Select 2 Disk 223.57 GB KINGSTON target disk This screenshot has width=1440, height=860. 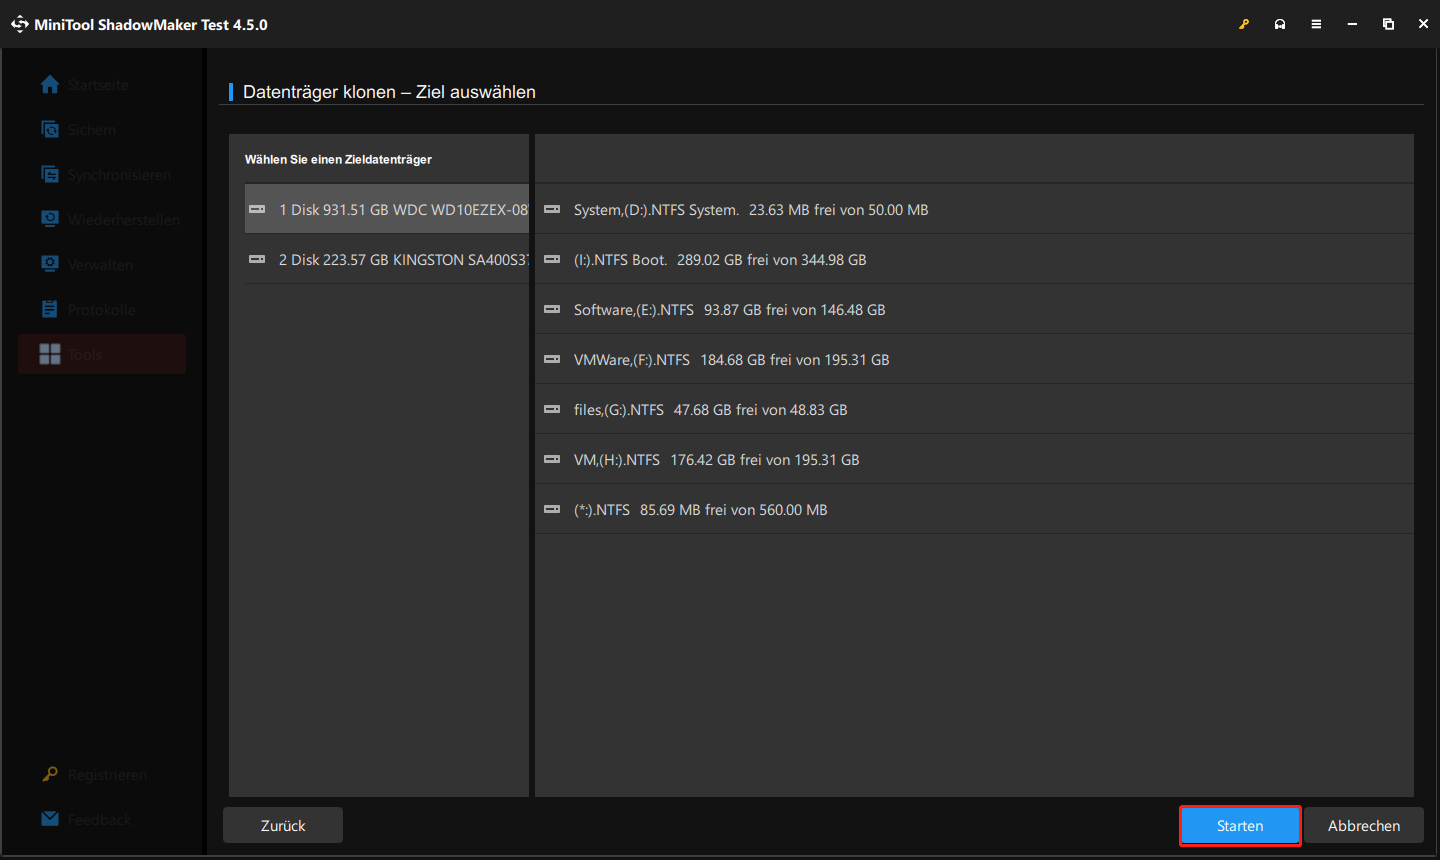pos(387,259)
